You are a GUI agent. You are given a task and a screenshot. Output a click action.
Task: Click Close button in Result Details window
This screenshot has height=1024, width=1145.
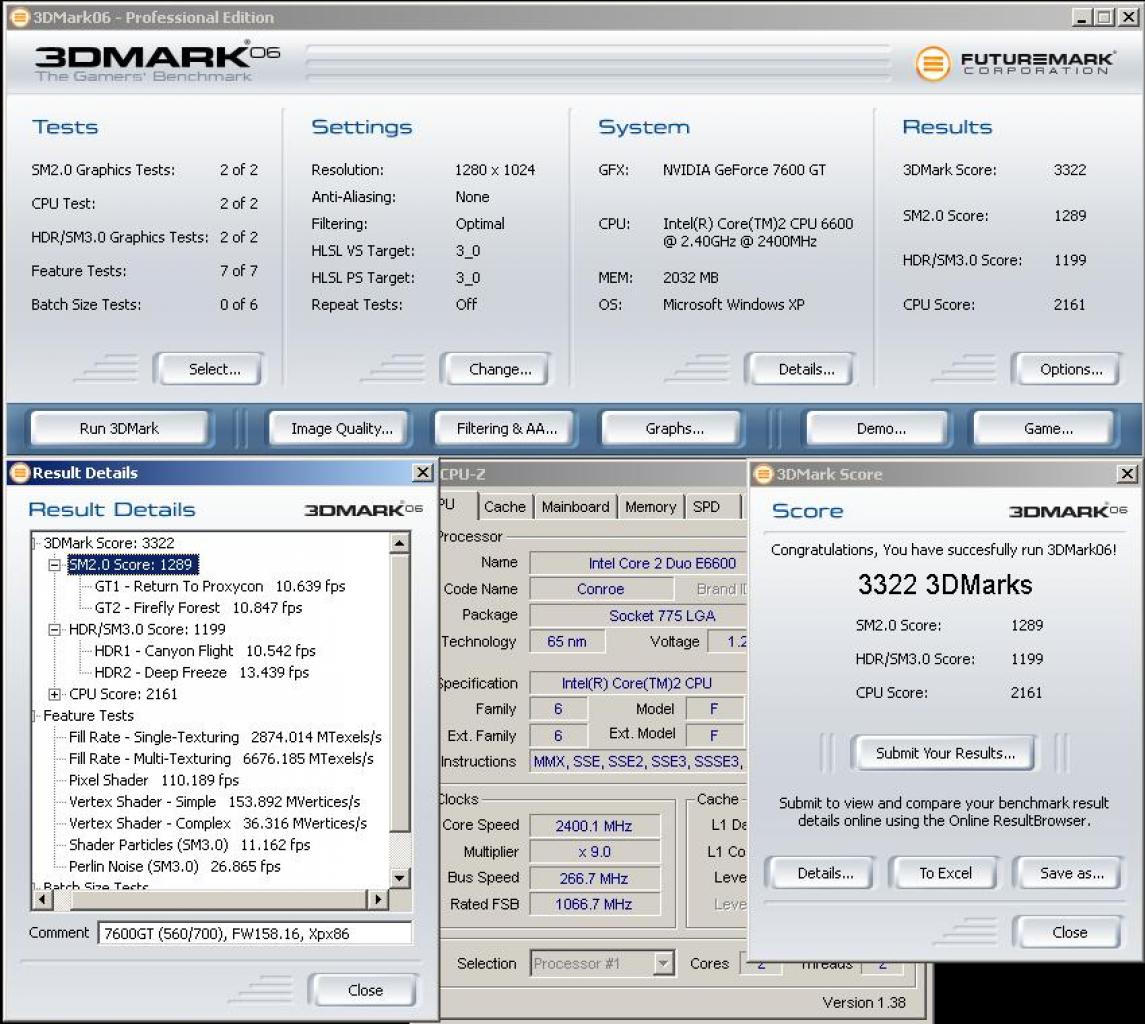click(365, 990)
